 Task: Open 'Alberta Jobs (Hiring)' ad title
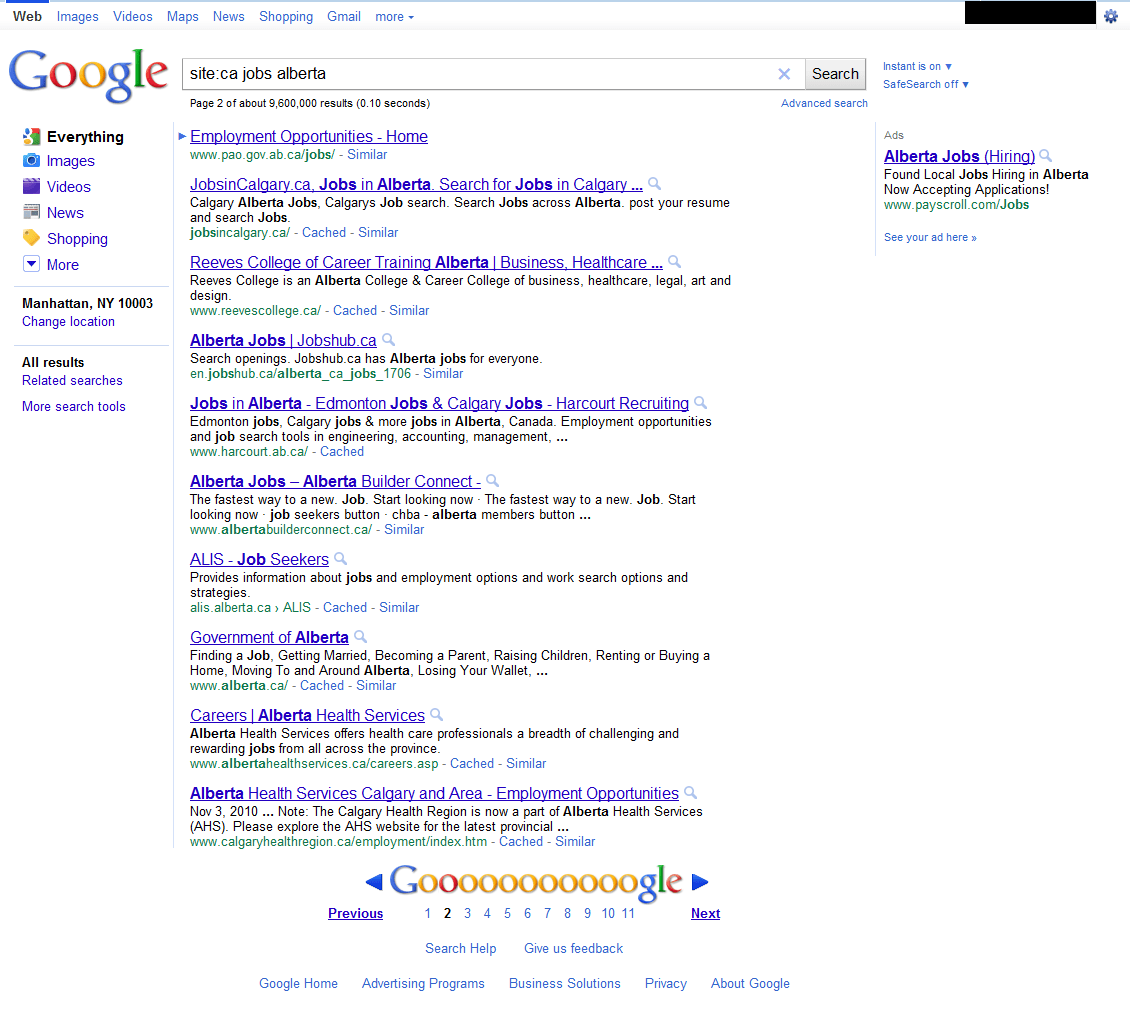pos(959,156)
